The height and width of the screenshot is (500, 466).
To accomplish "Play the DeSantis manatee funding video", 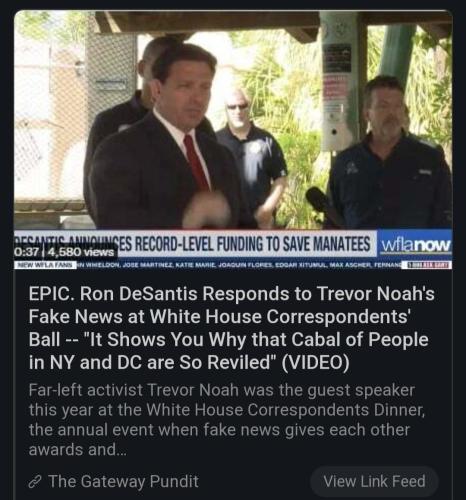I will (233, 140).
